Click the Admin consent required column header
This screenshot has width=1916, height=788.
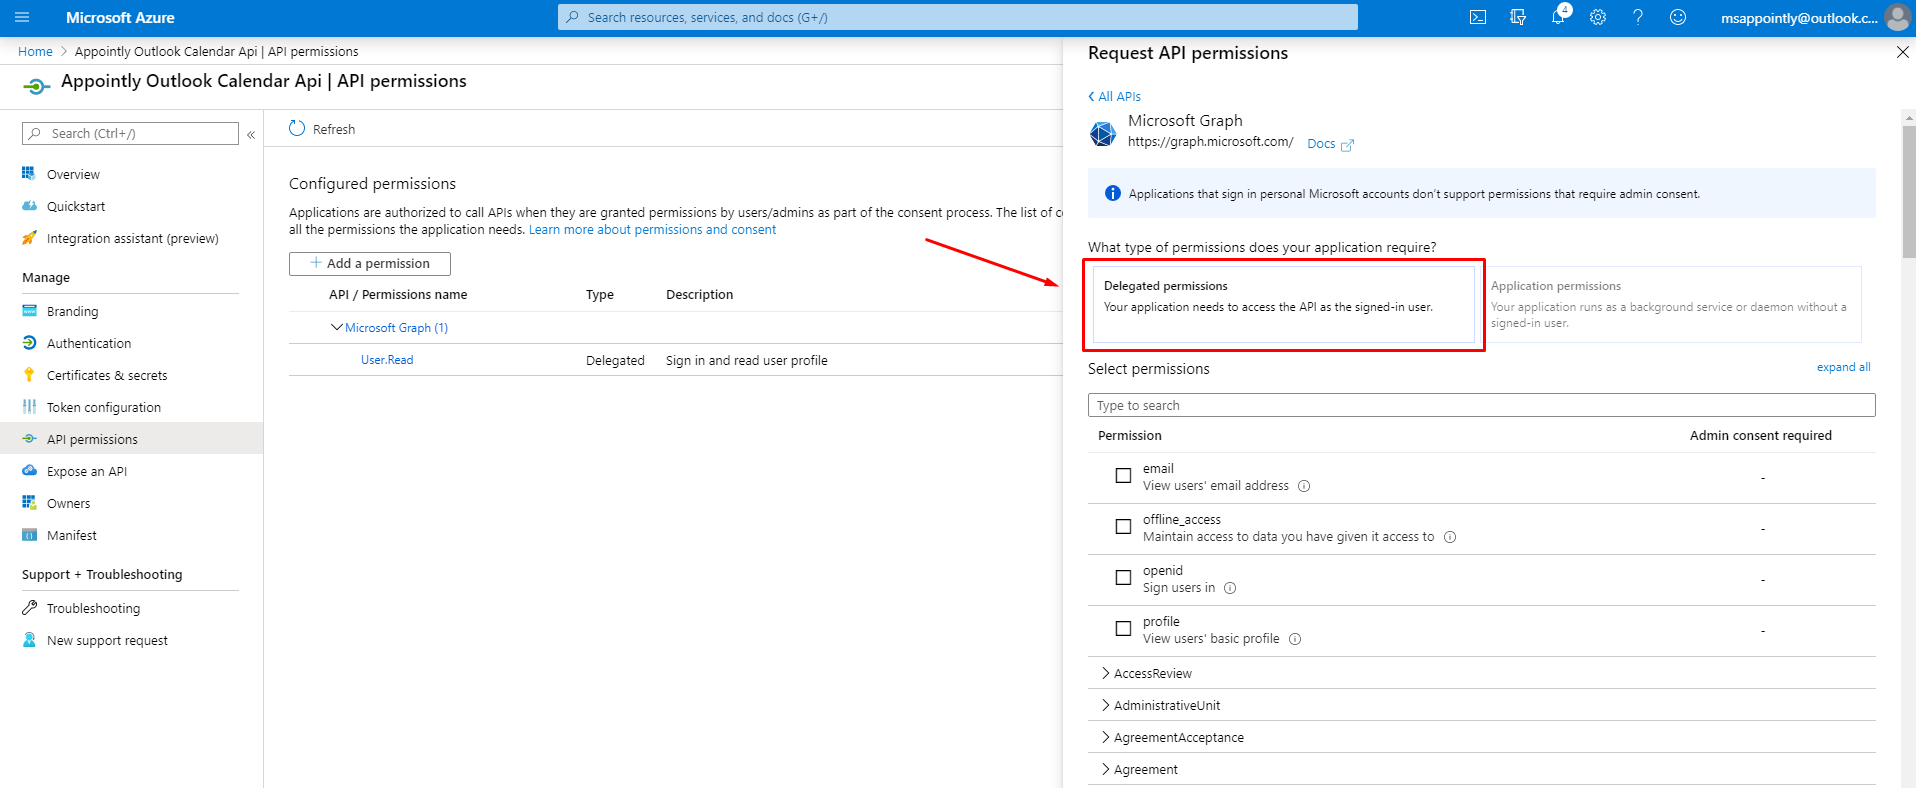pyautogui.click(x=1761, y=435)
